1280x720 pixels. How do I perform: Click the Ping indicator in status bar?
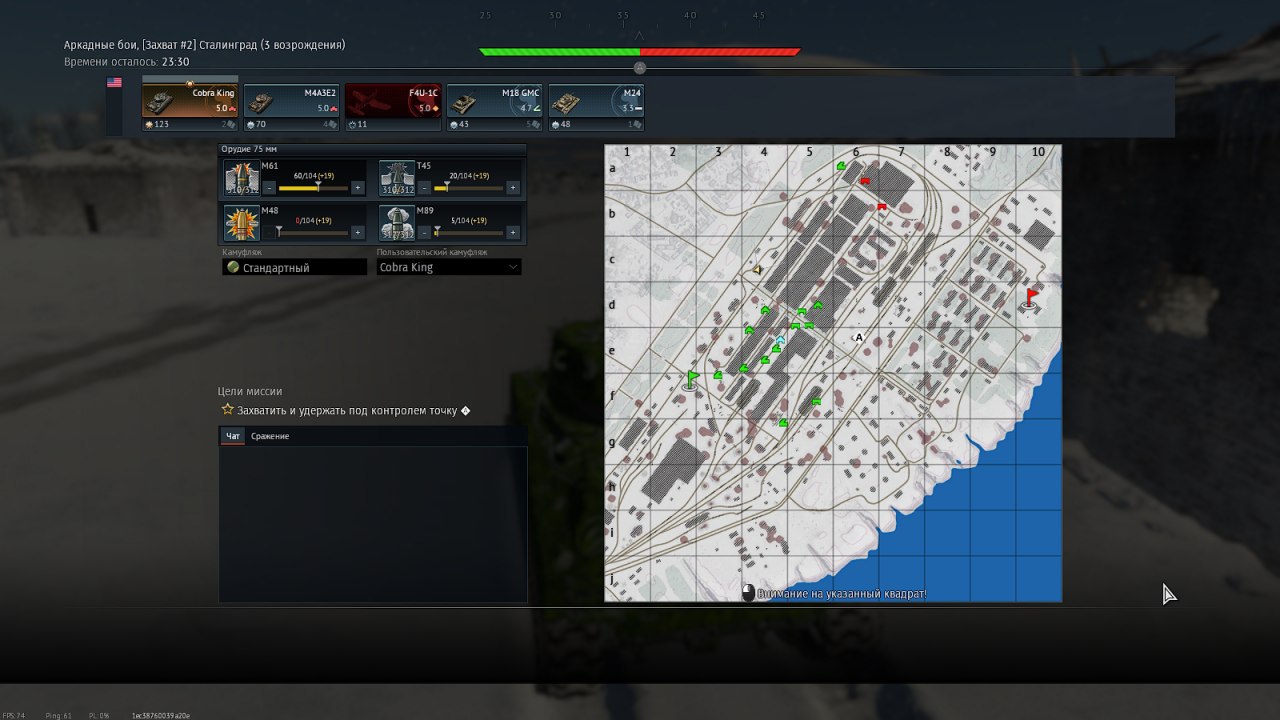(x=58, y=716)
